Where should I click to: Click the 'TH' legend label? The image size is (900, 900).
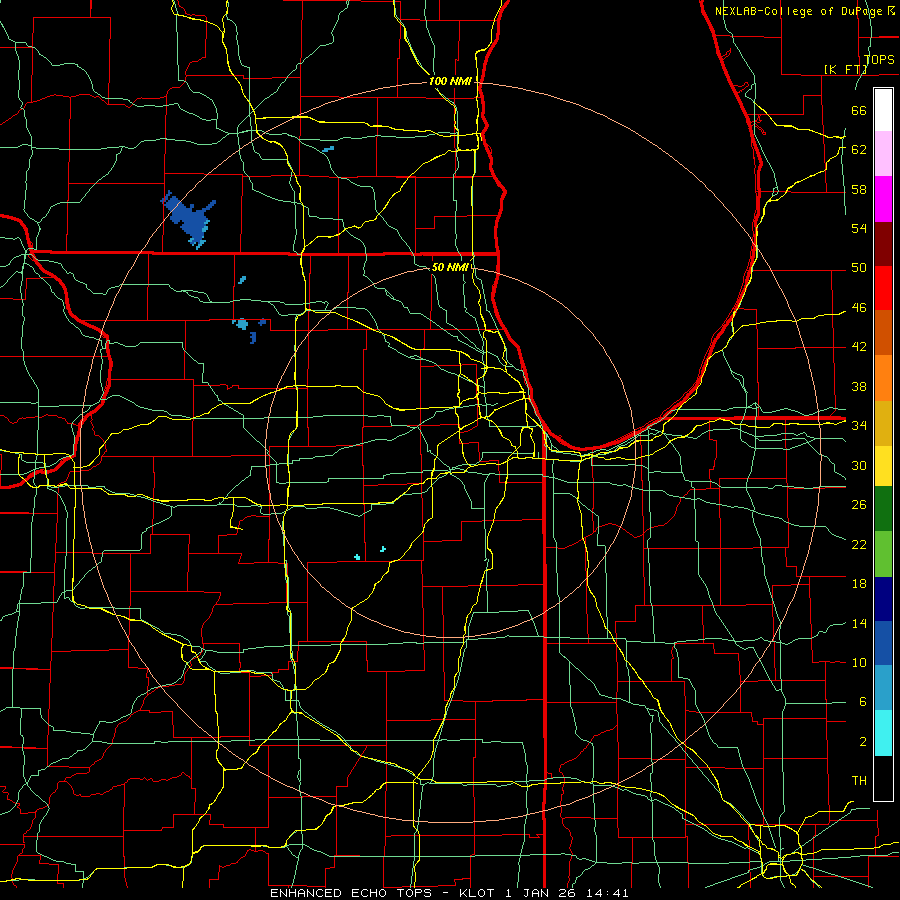[859, 781]
